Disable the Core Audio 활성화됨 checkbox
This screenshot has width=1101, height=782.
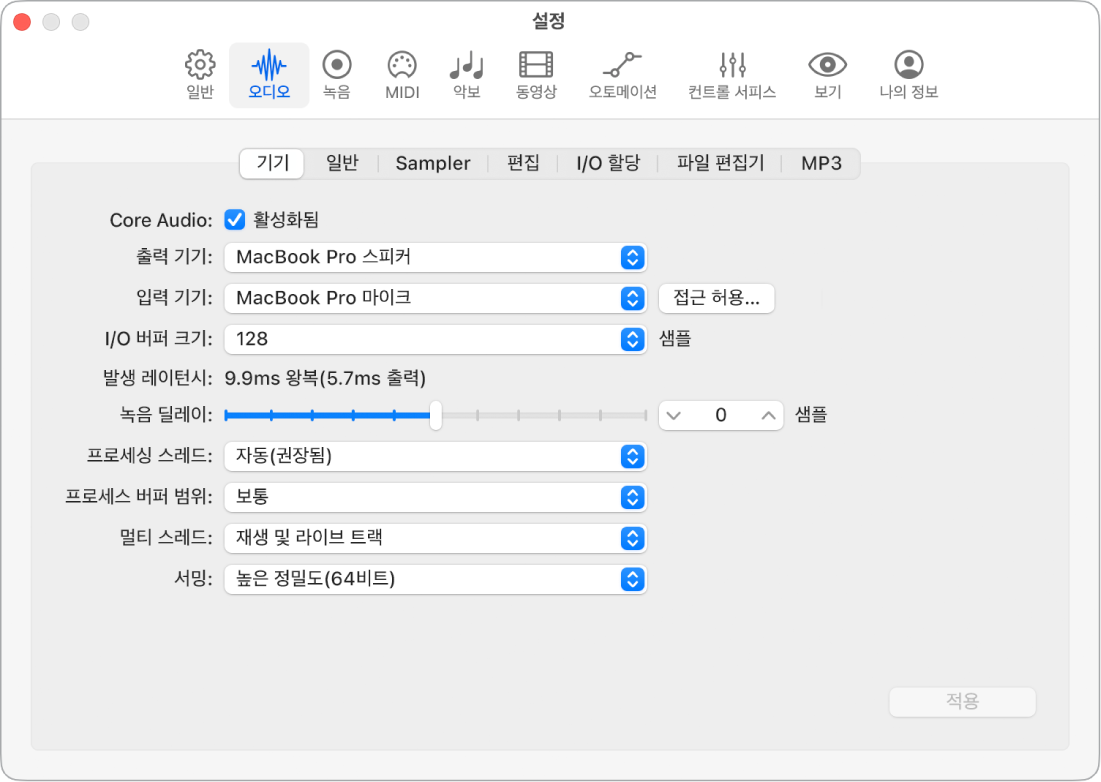(x=235, y=220)
